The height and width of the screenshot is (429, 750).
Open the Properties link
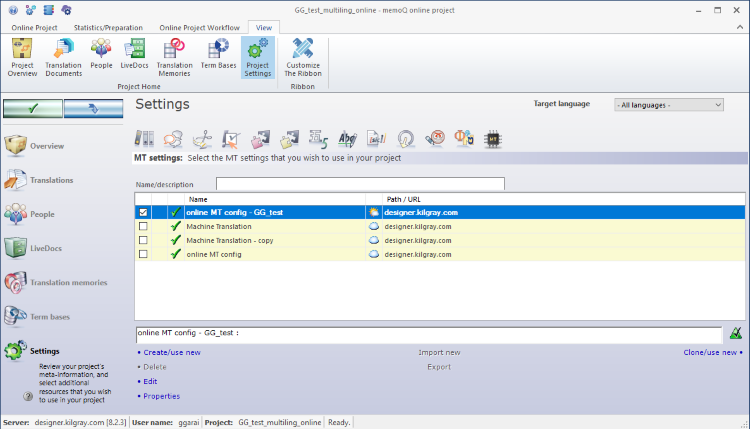pyautogui.click(x=162, y=396)
